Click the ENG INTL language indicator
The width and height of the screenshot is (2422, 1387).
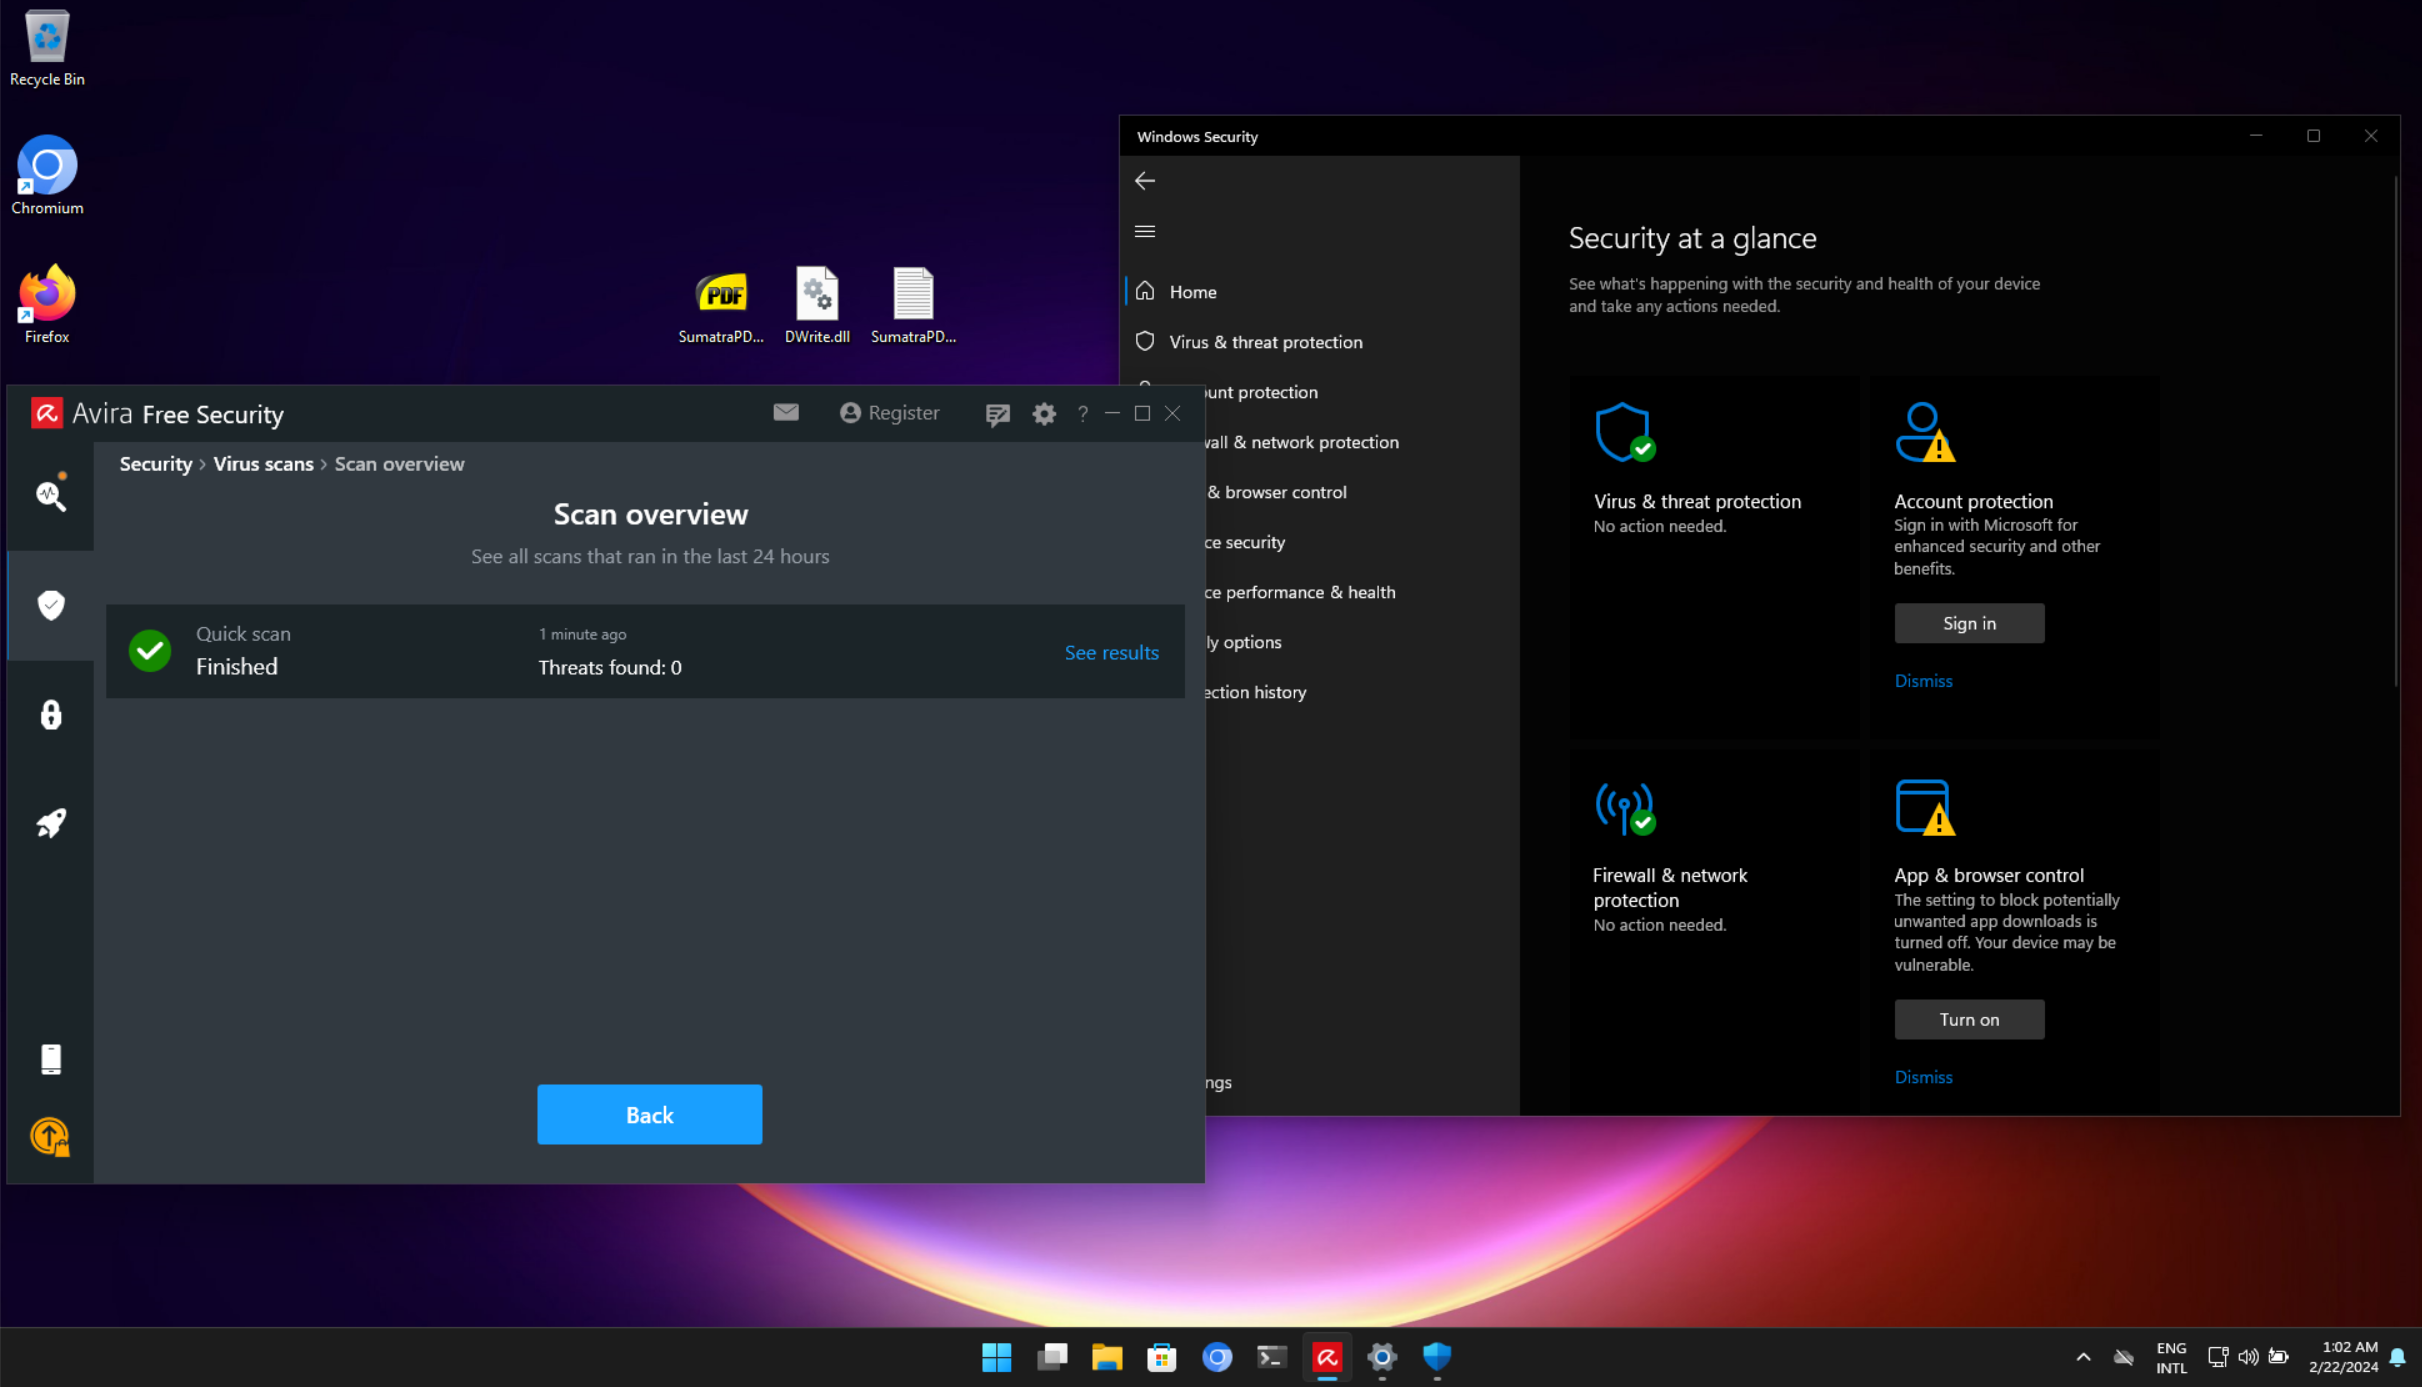2171,1358
